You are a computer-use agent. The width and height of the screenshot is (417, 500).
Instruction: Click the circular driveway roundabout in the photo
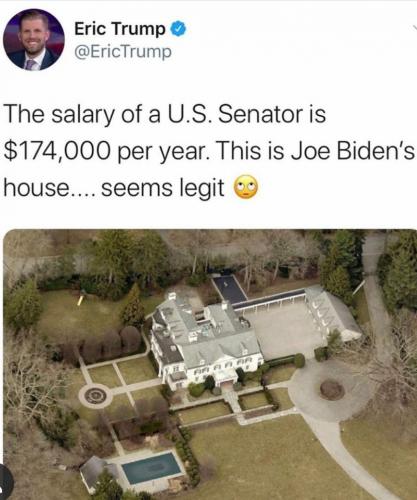pos(332,390)
